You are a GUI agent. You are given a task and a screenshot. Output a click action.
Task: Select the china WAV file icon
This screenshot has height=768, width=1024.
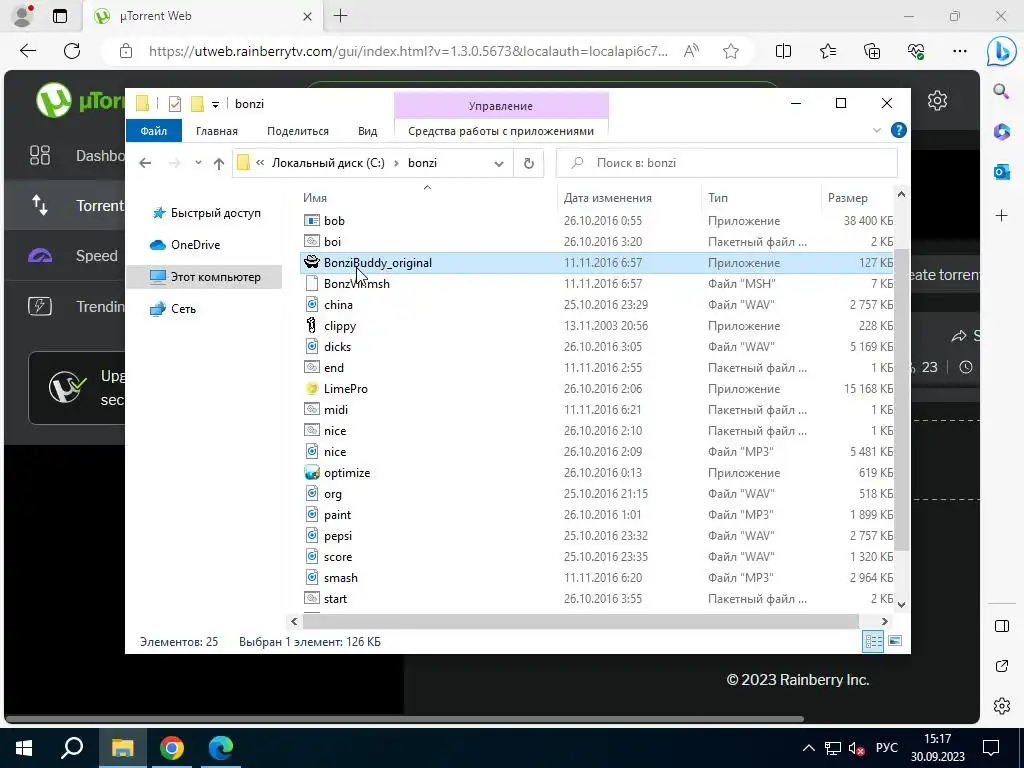coord(312,304)
